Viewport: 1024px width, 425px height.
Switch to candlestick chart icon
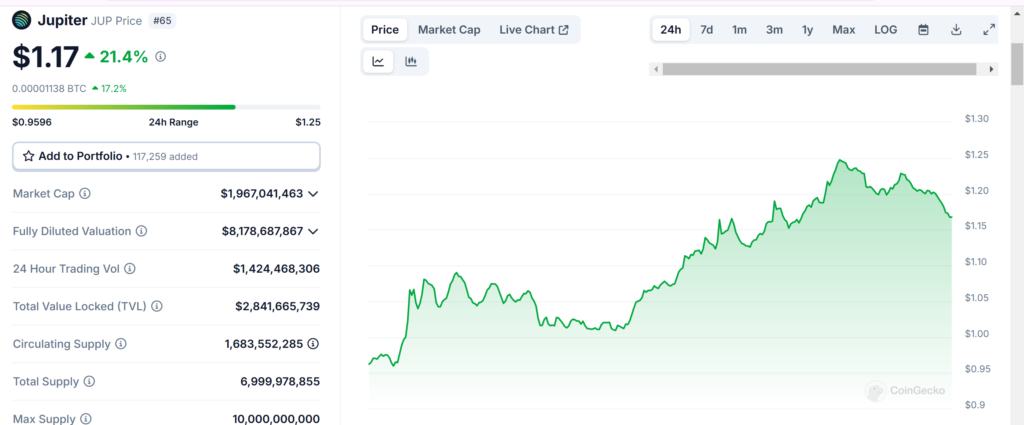tap(411, 62)
